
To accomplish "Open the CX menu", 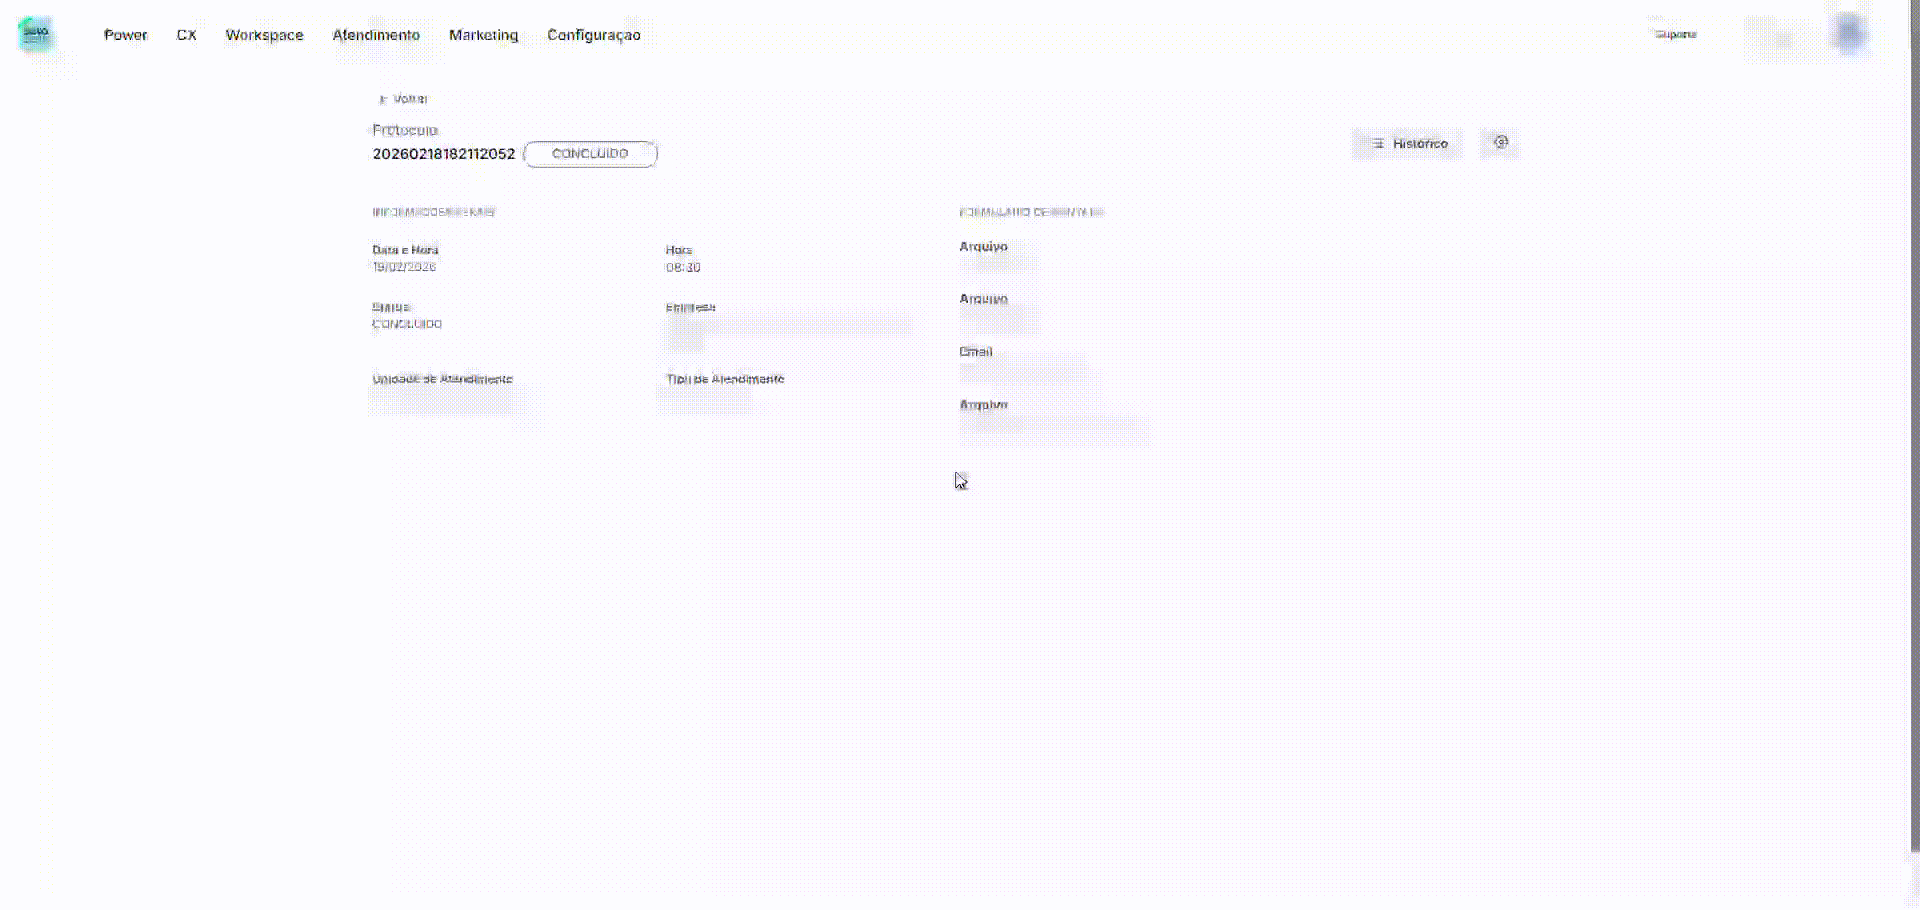I will pos(186,35).
